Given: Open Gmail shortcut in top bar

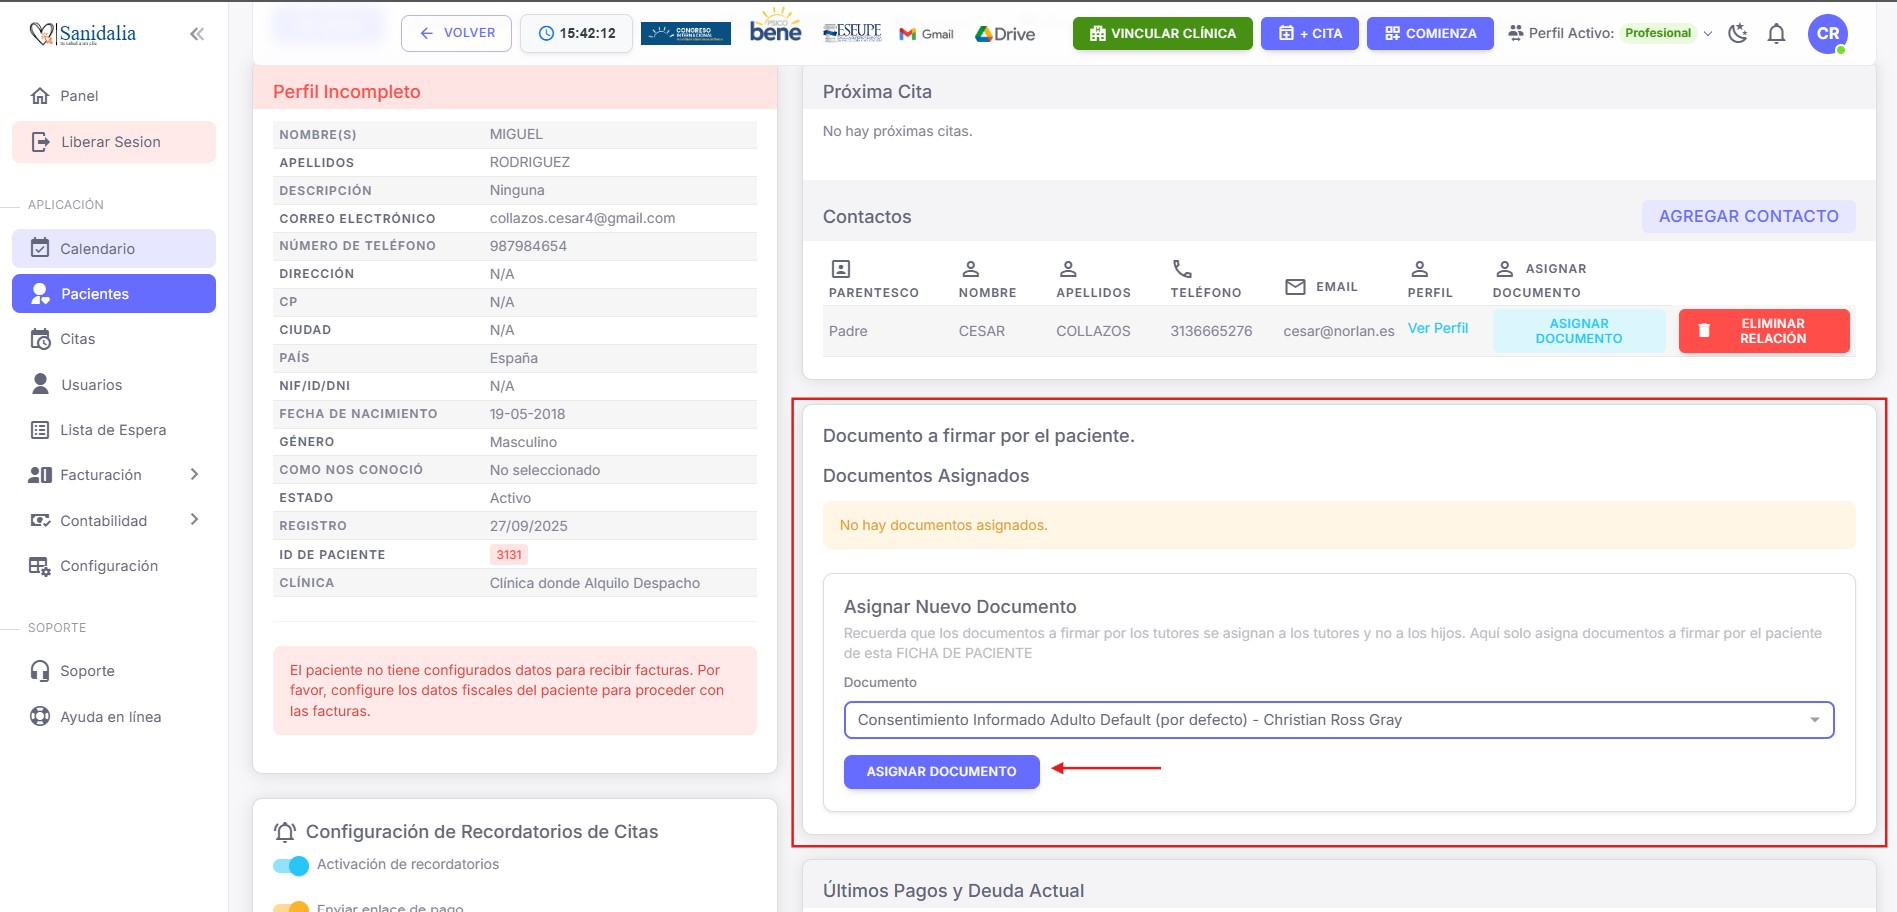Looking at the screenshot, I should (926, 34).
